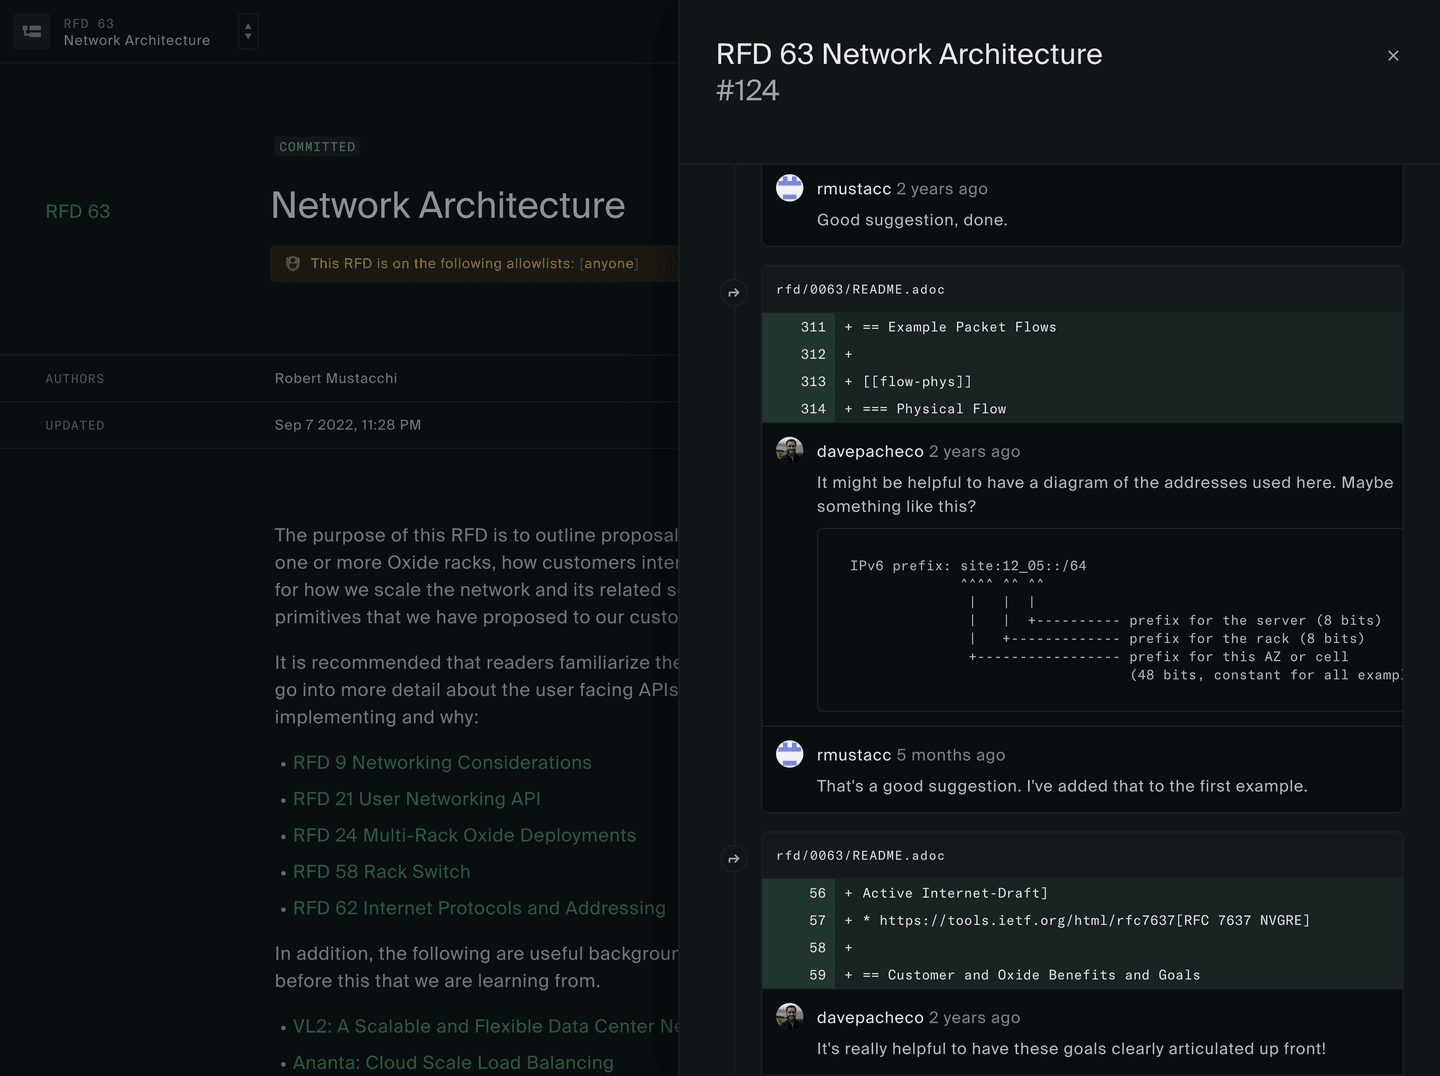Click rmustacc's avatar on the top comment

click(789, 187)
